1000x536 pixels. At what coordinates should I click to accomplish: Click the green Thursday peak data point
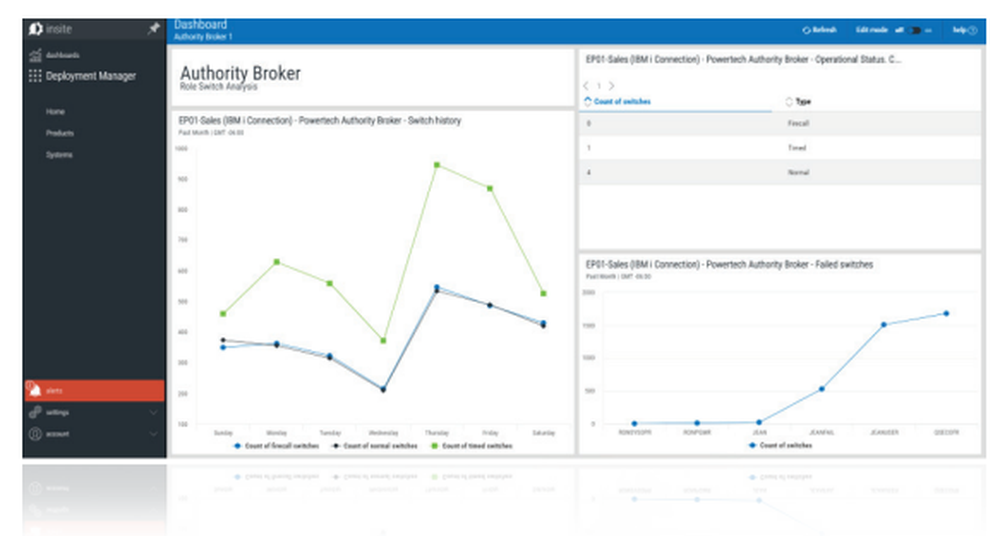coord(437,165)
